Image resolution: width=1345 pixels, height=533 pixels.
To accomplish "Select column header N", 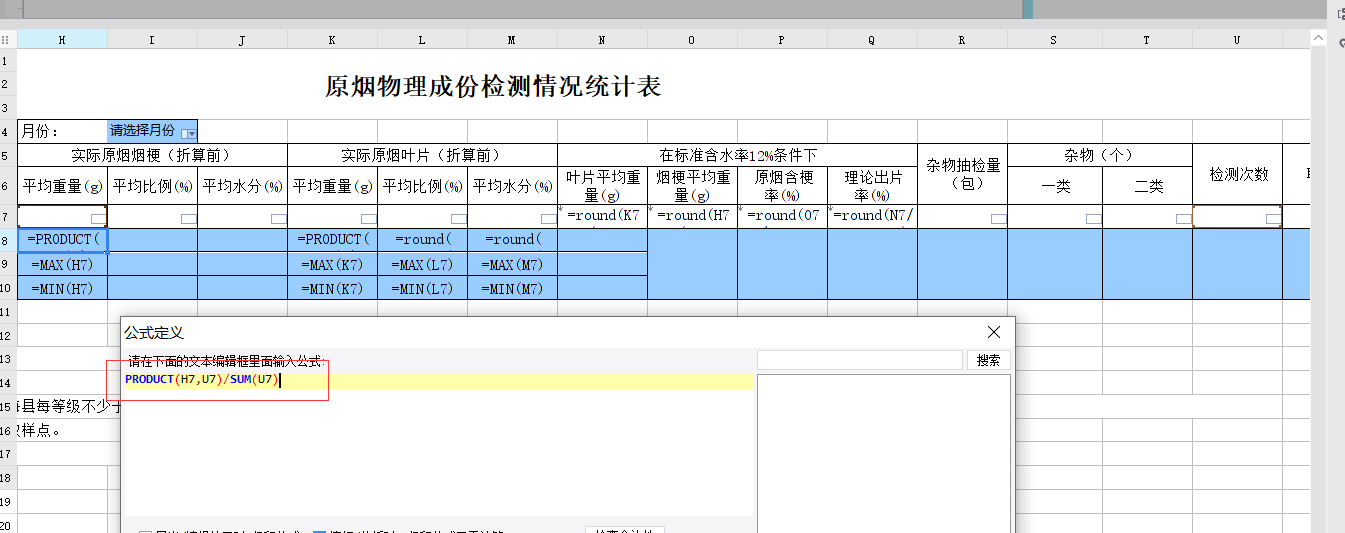I will tap(602, 39).
